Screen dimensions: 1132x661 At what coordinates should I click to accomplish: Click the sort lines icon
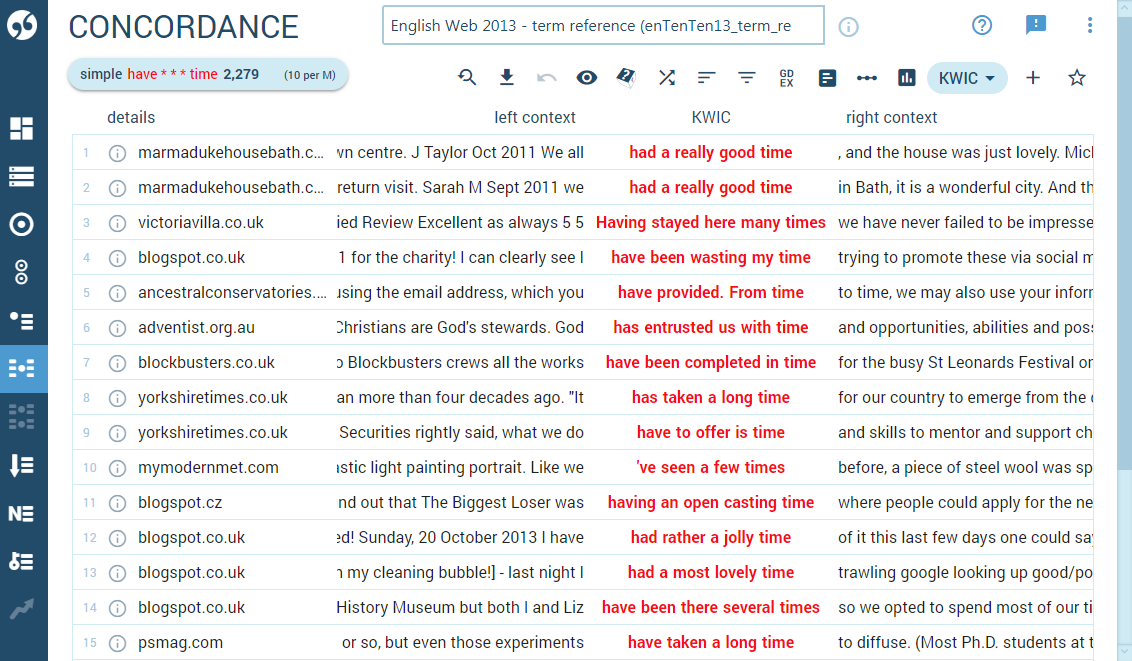(707, 78)
